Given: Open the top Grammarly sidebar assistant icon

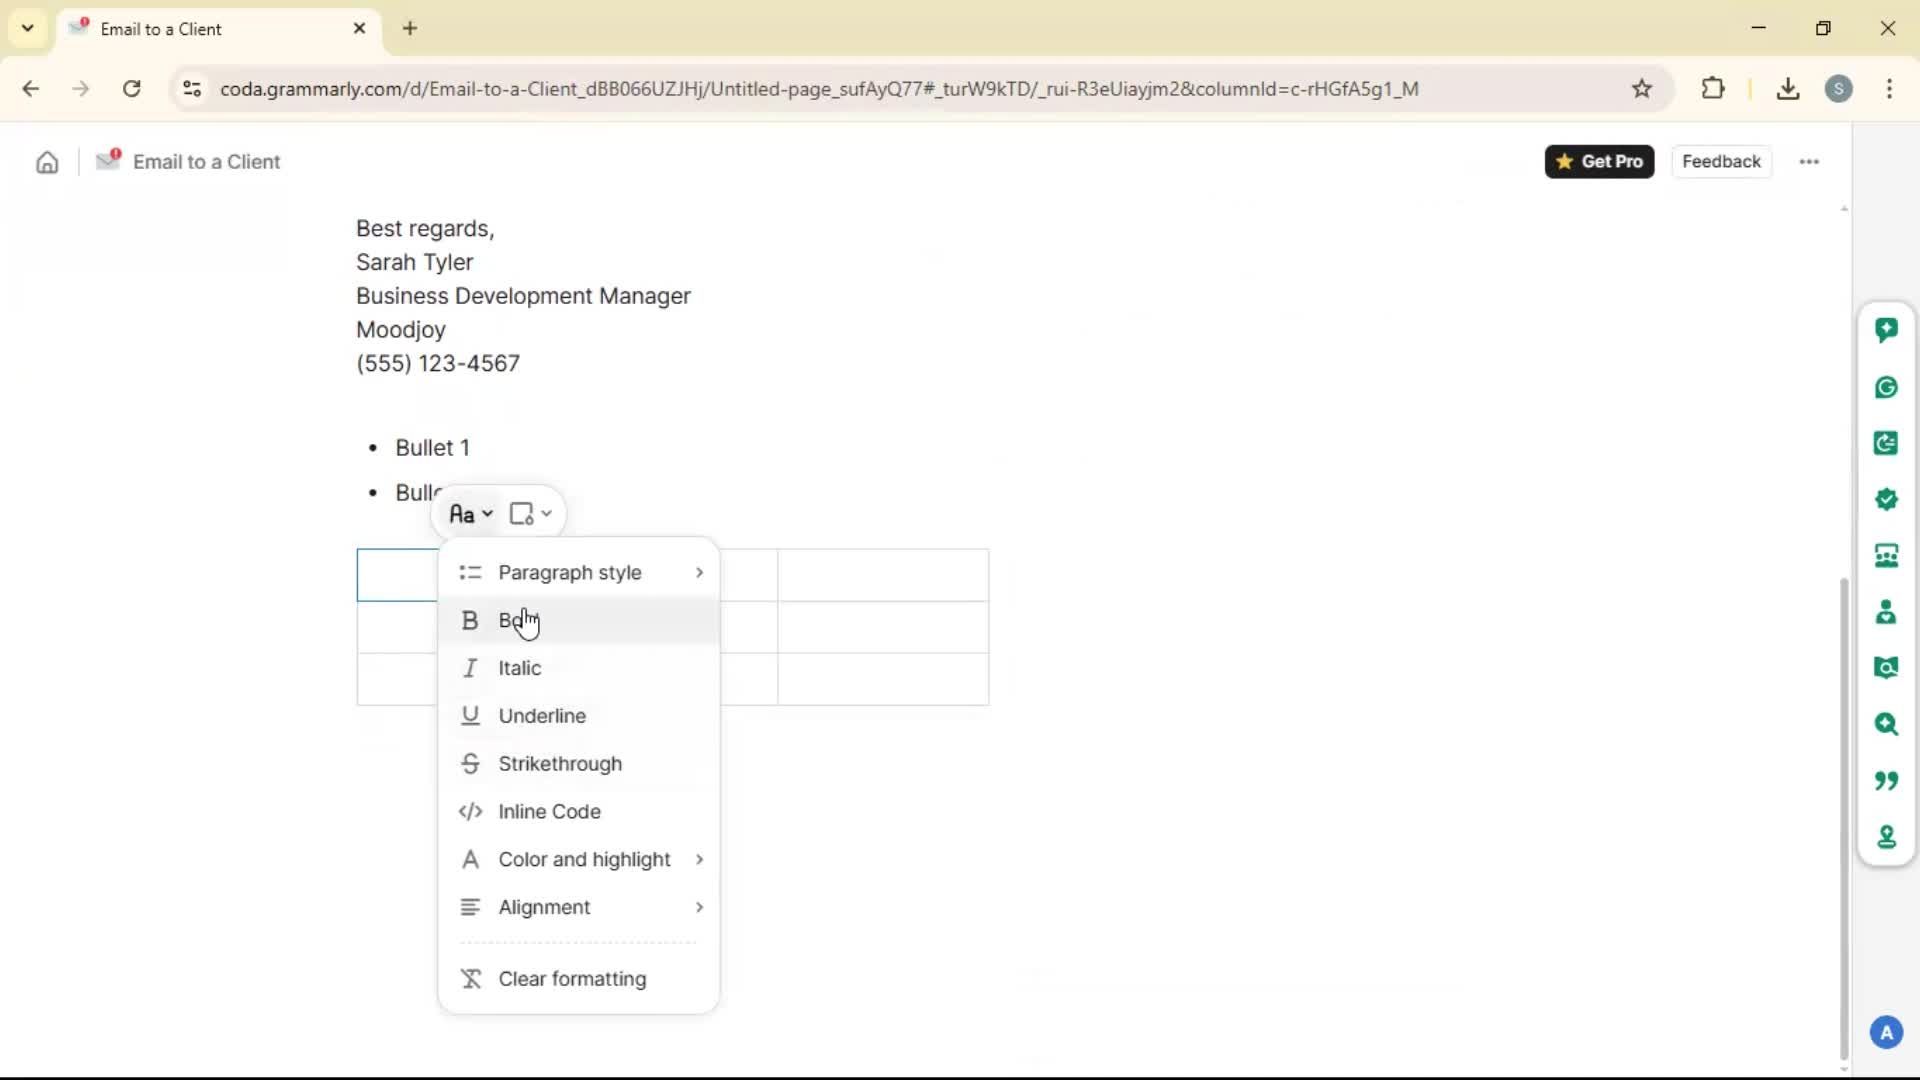Looking at the screenshot, I should point(1886,330).
